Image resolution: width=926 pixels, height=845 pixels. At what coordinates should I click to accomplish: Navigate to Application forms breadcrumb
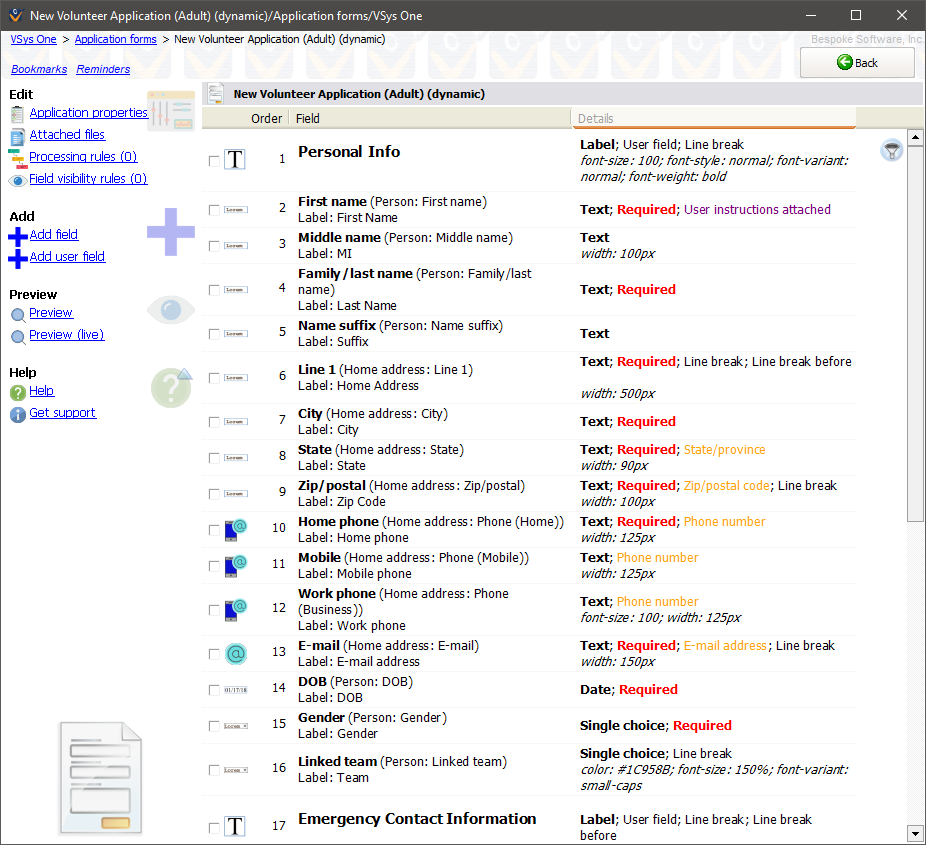(x=115, y=39)
